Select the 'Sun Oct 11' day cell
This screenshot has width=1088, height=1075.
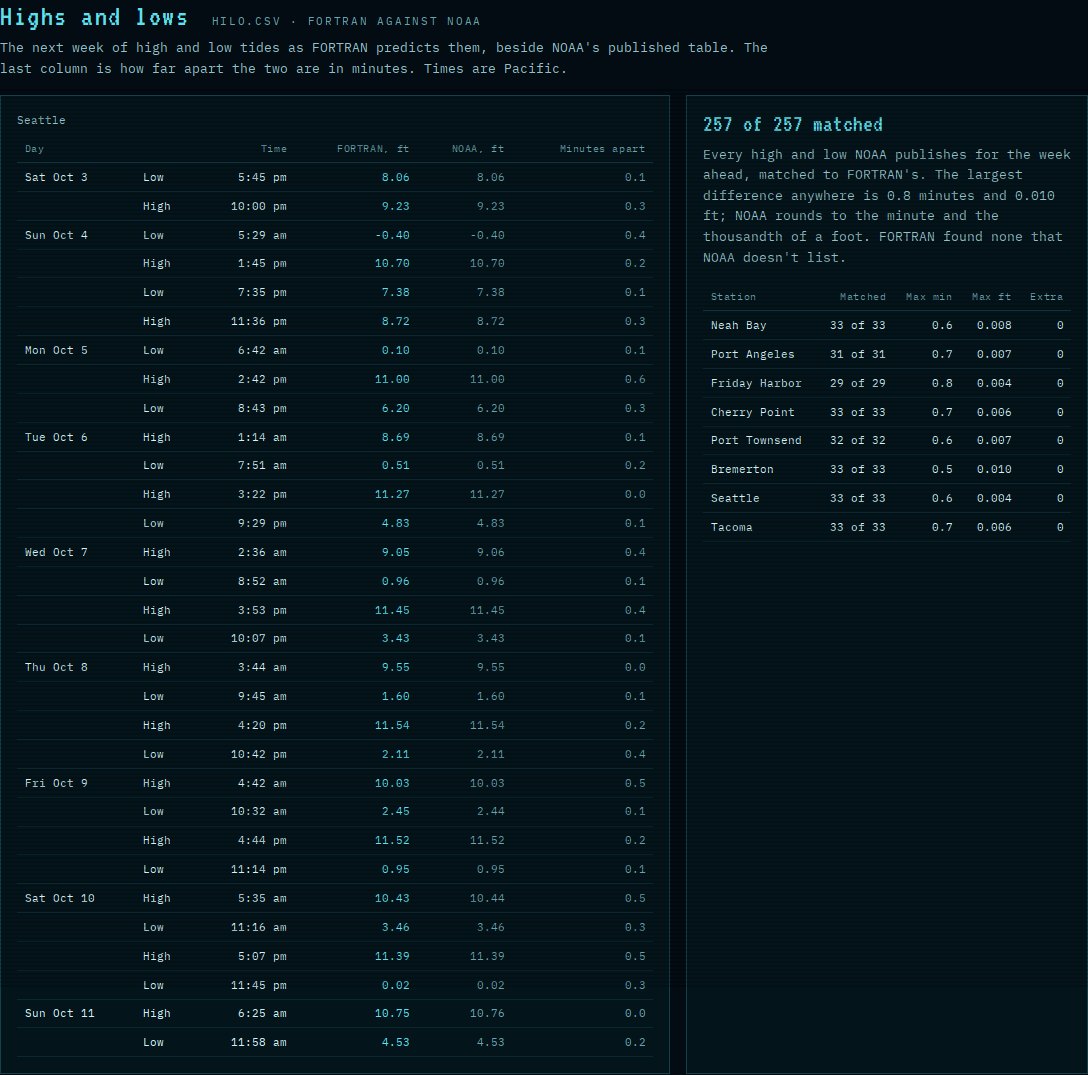(x=60, y=1013)
